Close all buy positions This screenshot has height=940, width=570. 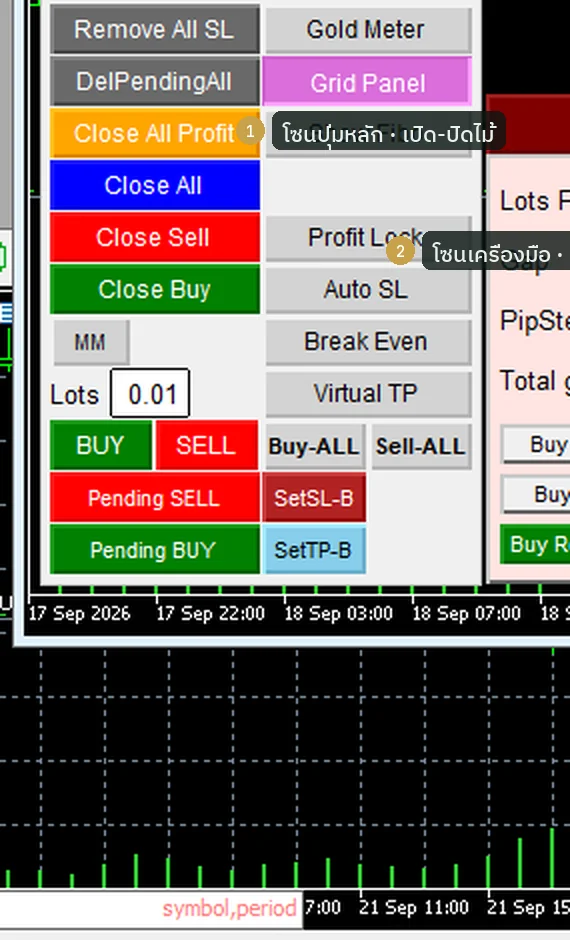[x=155, y=290]
